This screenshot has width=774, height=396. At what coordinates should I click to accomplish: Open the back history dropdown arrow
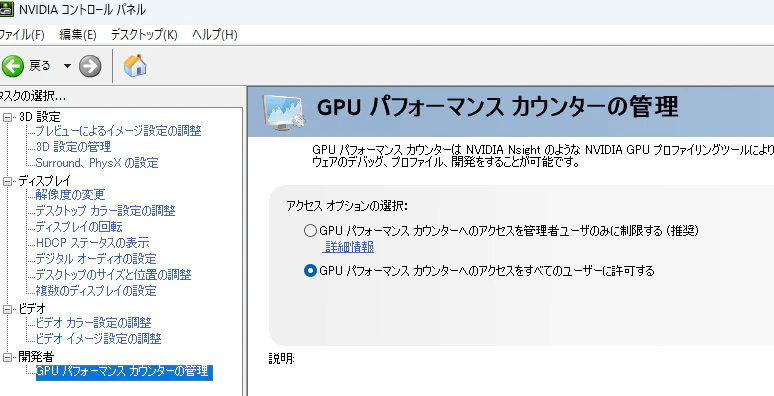tap(67, 66)
